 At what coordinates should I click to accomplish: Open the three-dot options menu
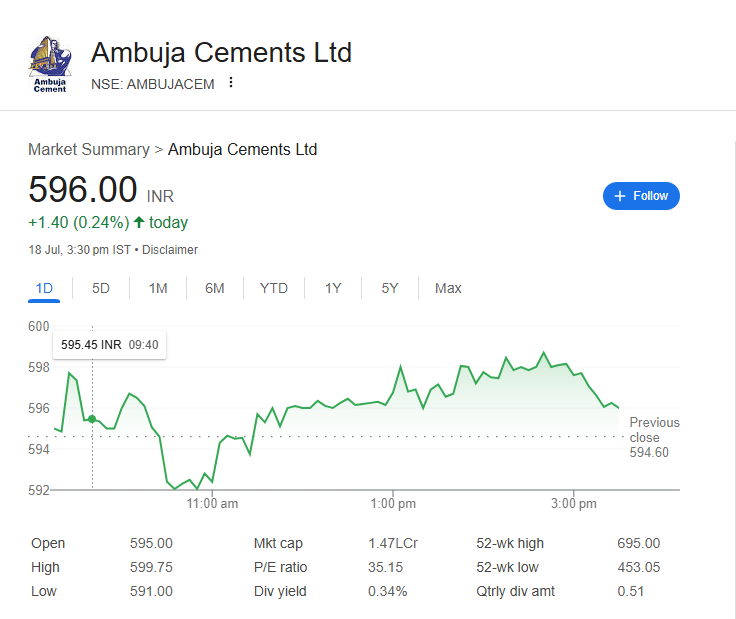[231, 83]
